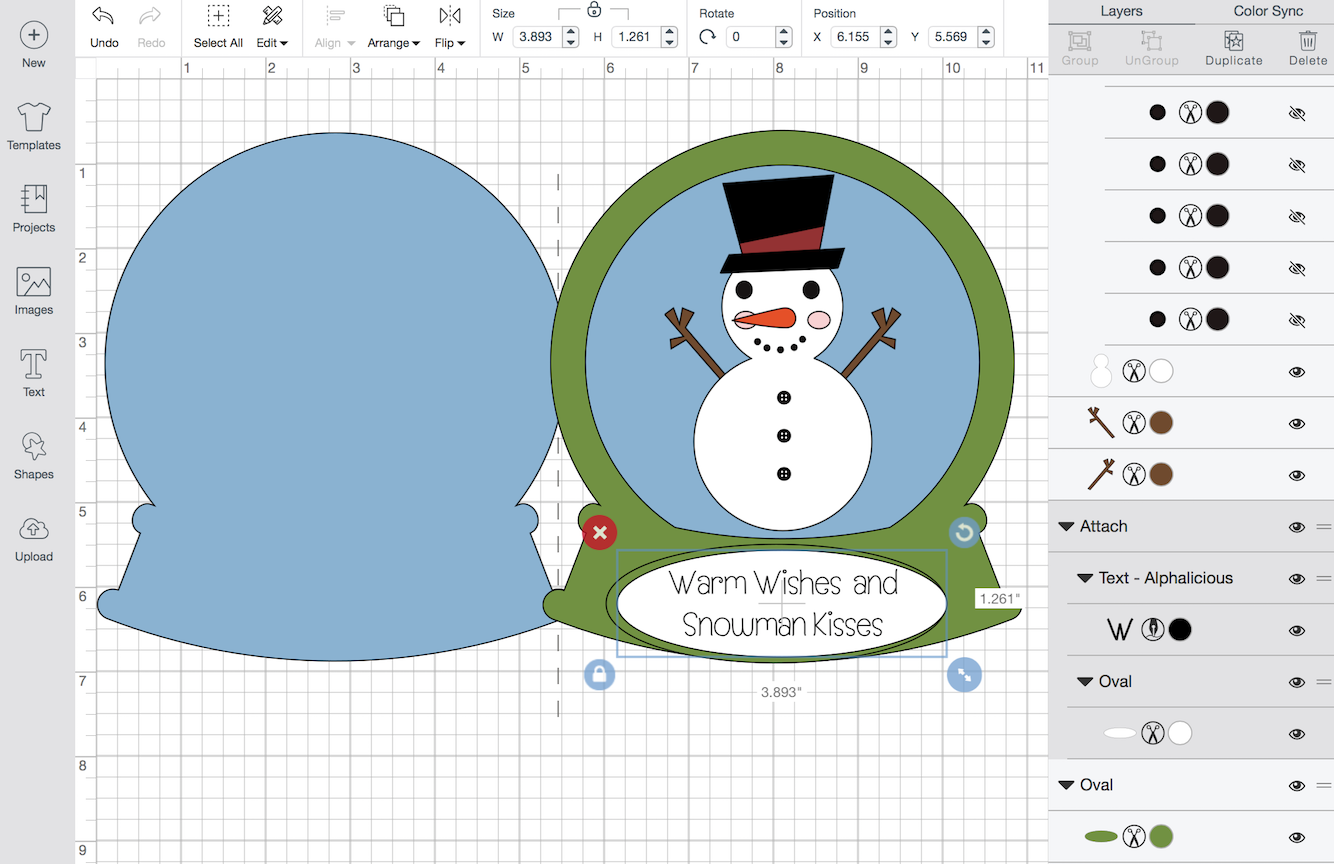Add text with the Text tool
The width and height of the screenshot is (1334, 864).
tap(34, 373)
